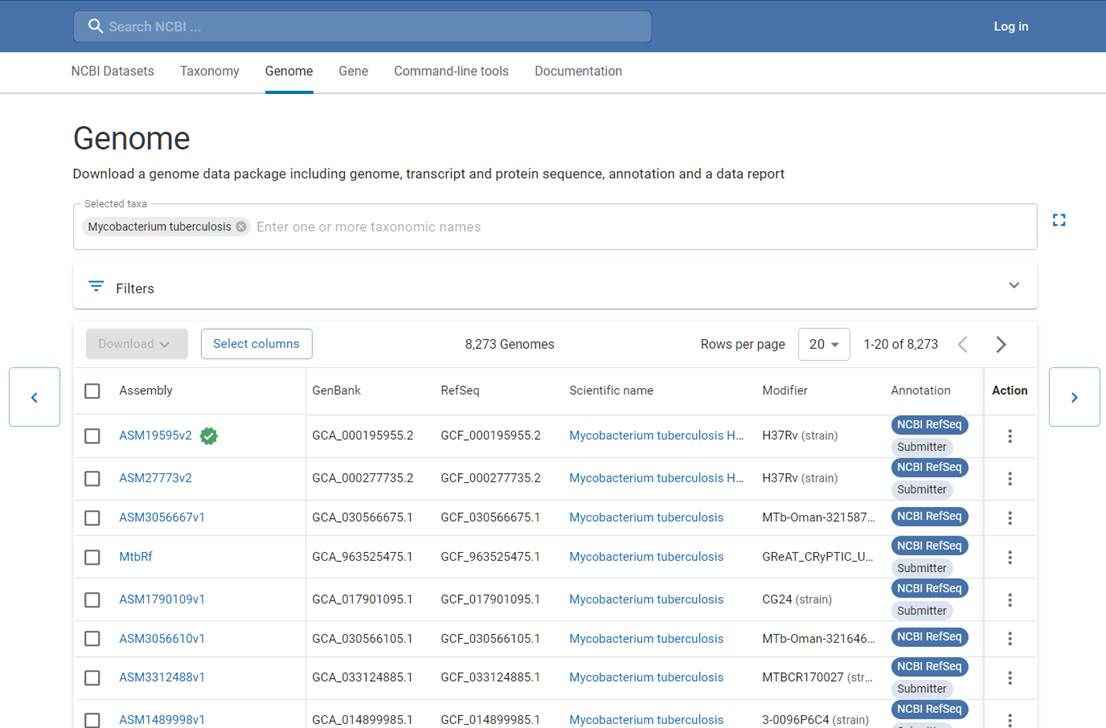Open the Taxonomy tab
Screen dimensions: 1106x728
[x=209, y=71]
